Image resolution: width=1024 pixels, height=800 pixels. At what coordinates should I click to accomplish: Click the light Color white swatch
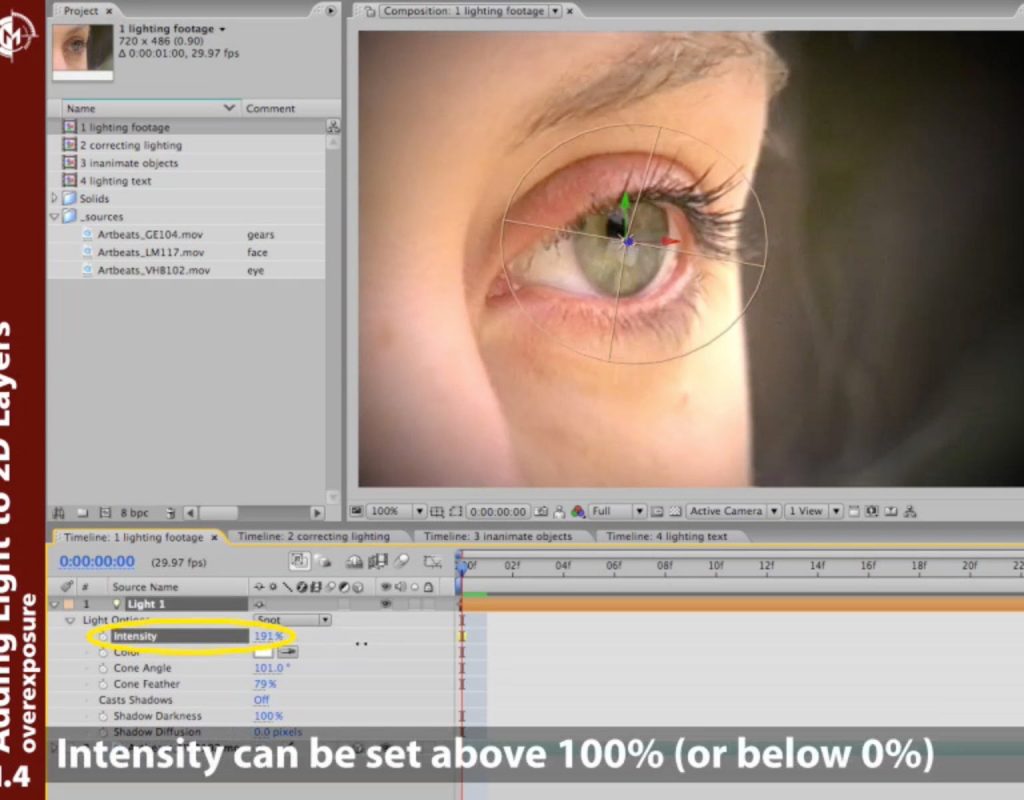(263, 652)
